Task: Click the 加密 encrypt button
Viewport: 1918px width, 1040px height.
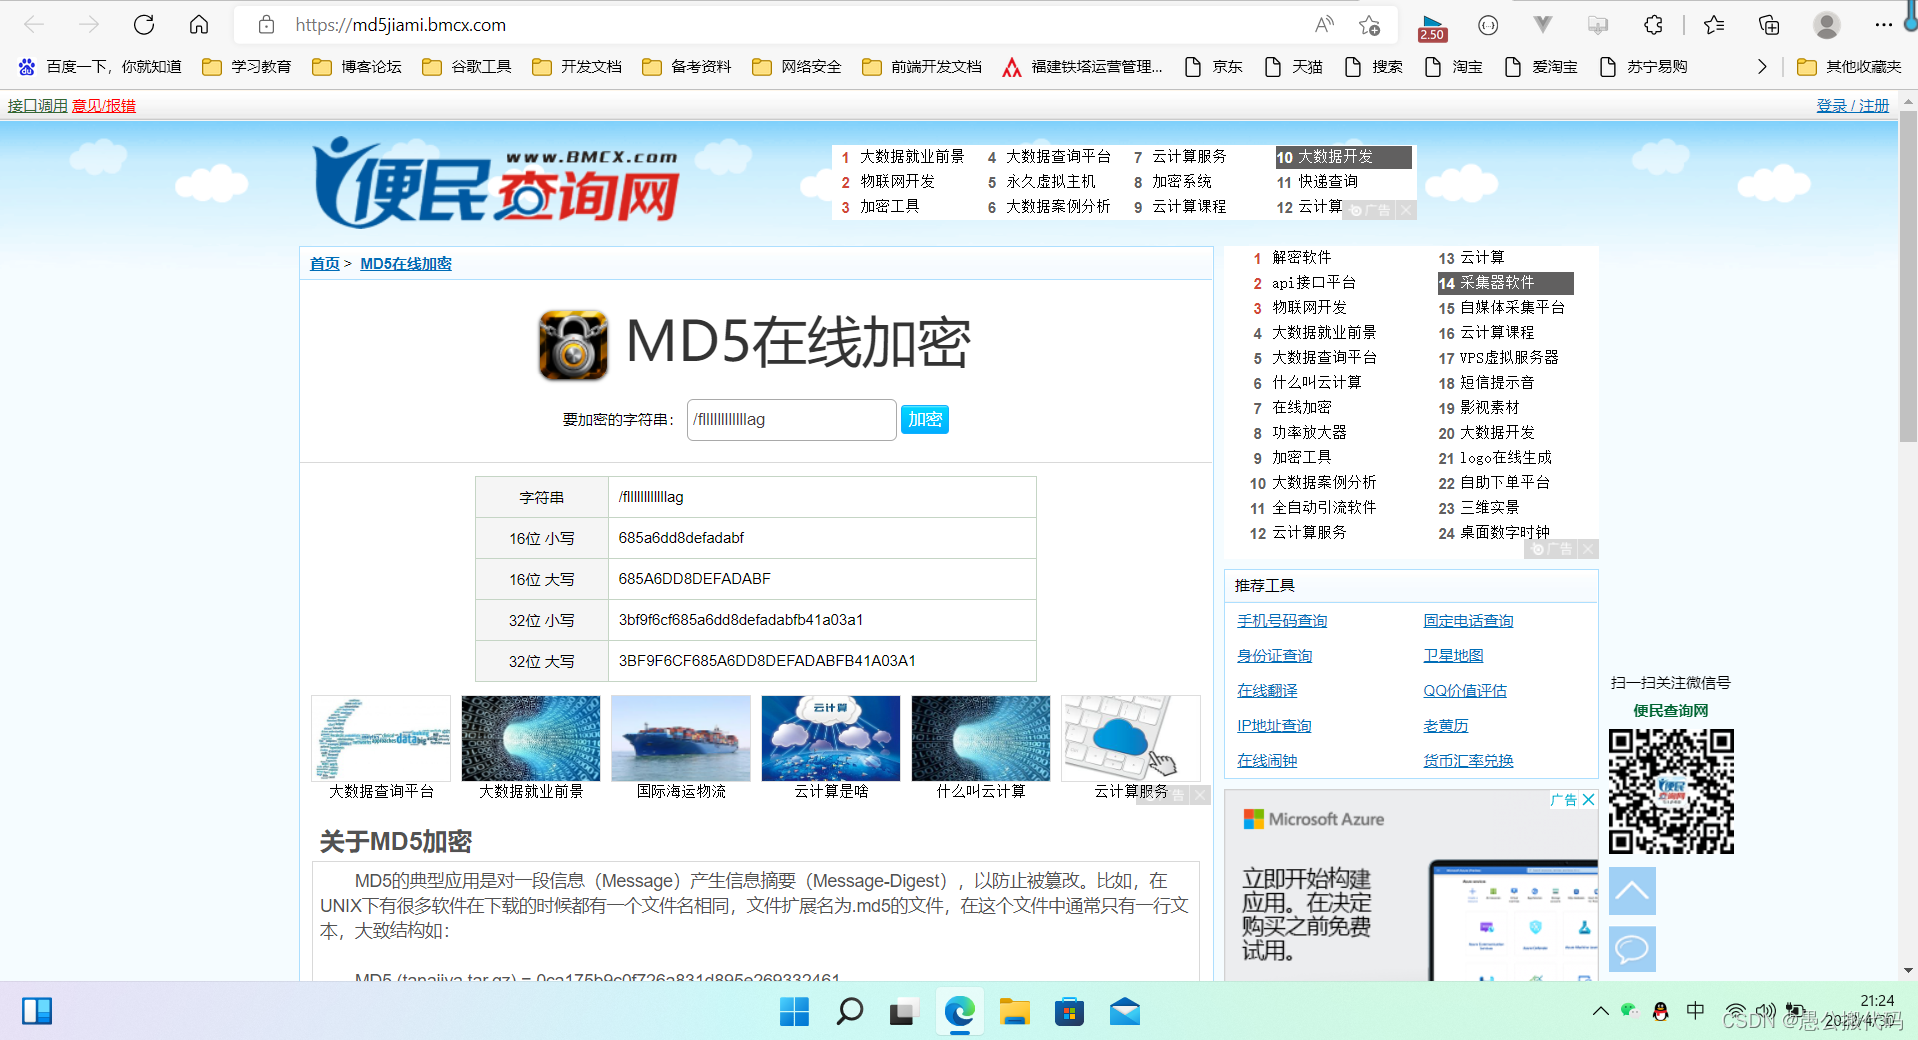Action: point(925,420)
